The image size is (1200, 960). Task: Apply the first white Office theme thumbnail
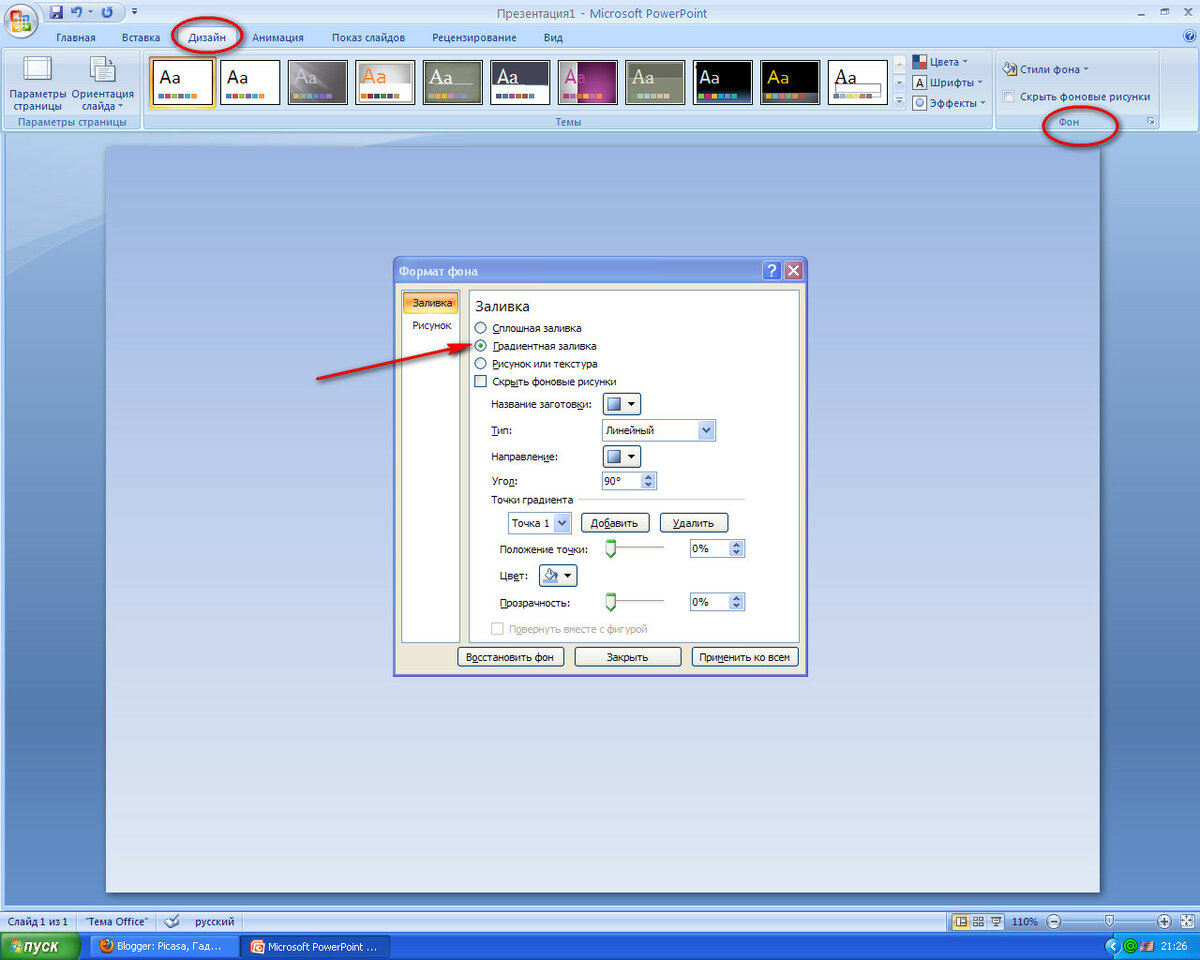pos(182,82)
